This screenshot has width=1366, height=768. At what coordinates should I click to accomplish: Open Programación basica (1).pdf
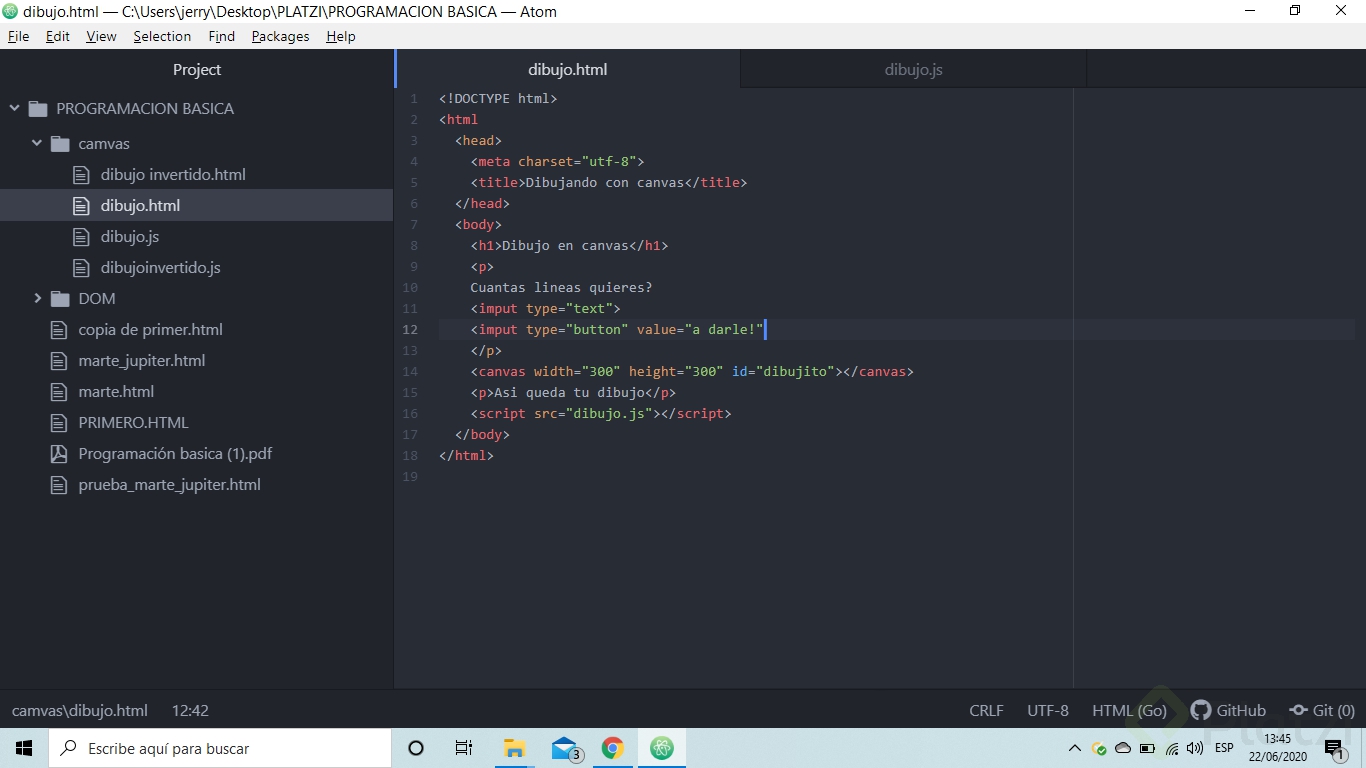click(175, 453)
